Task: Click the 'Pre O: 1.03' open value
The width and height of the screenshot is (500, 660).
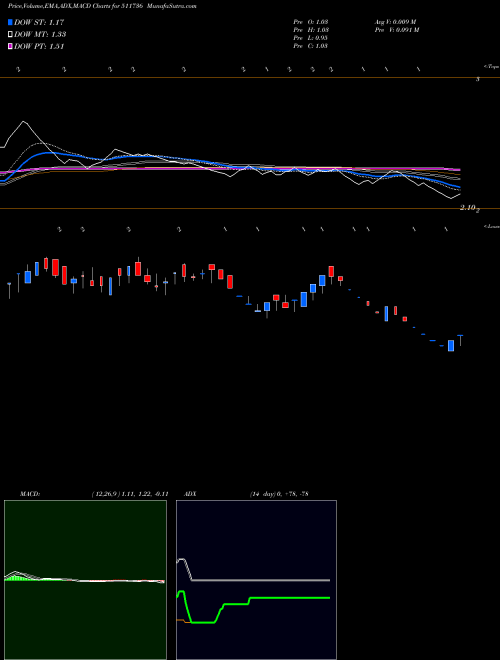Action: pos(311,22)
